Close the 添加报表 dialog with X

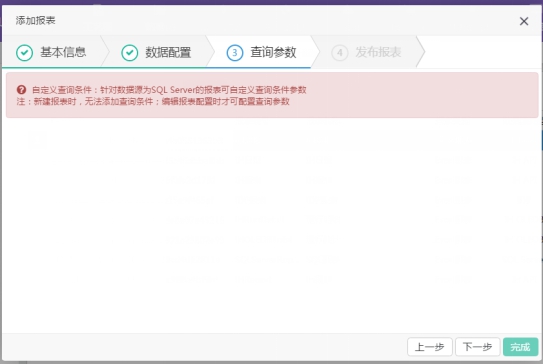pyautogui.click(x=524, y=21)
